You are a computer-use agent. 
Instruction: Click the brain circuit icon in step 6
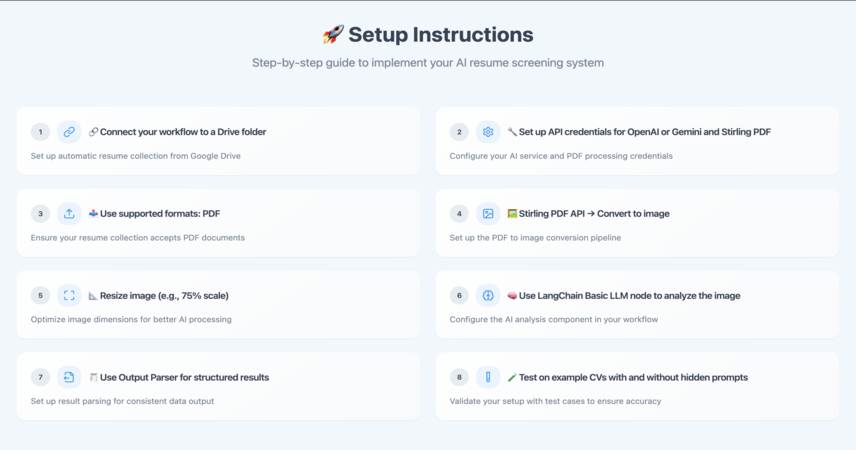click(x=488, y=295)
